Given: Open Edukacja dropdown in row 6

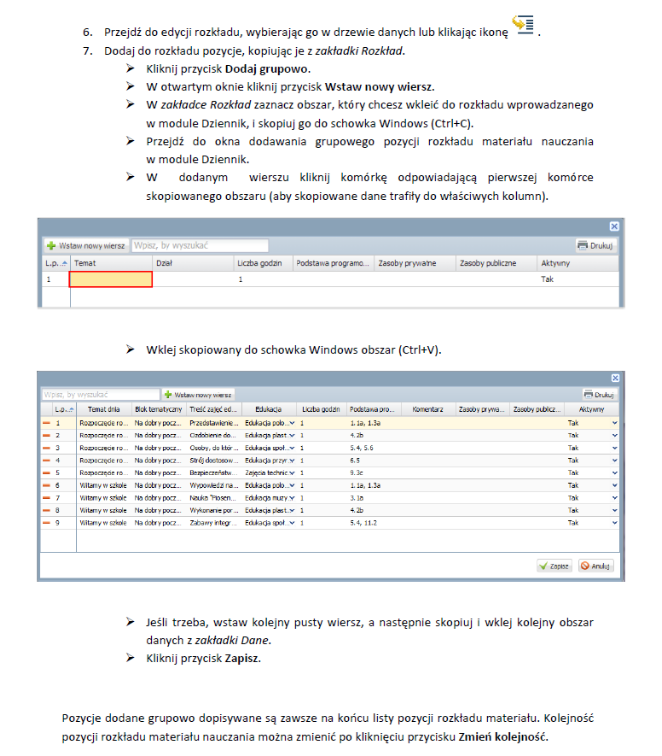Looking at the screenshot, I should click(292, 486).
